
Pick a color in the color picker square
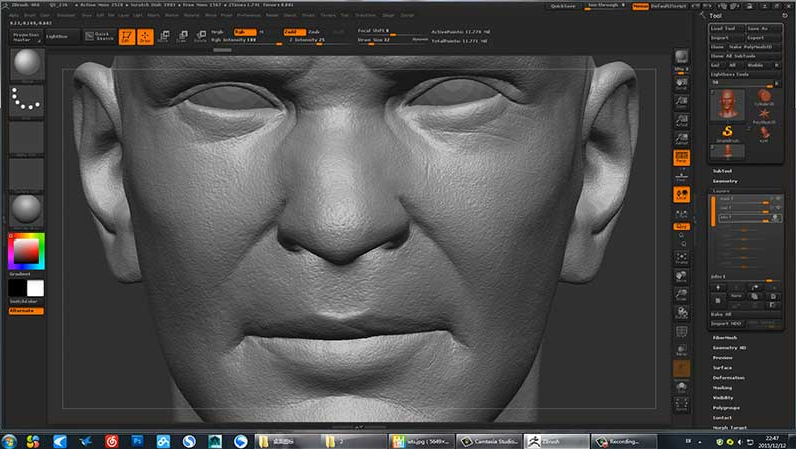26,251
